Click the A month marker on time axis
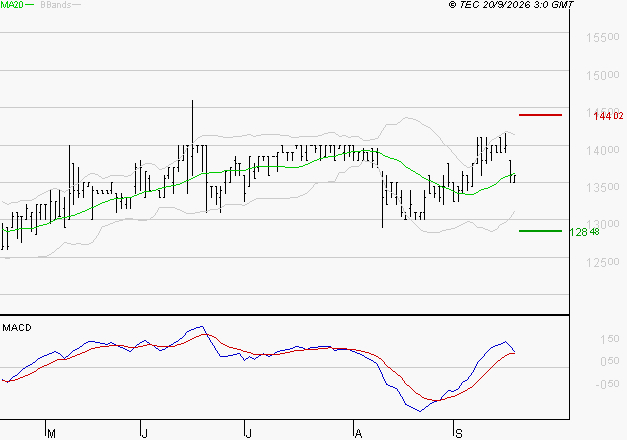Viewport: 627px width, 440px height. click(x=358, y=434)
